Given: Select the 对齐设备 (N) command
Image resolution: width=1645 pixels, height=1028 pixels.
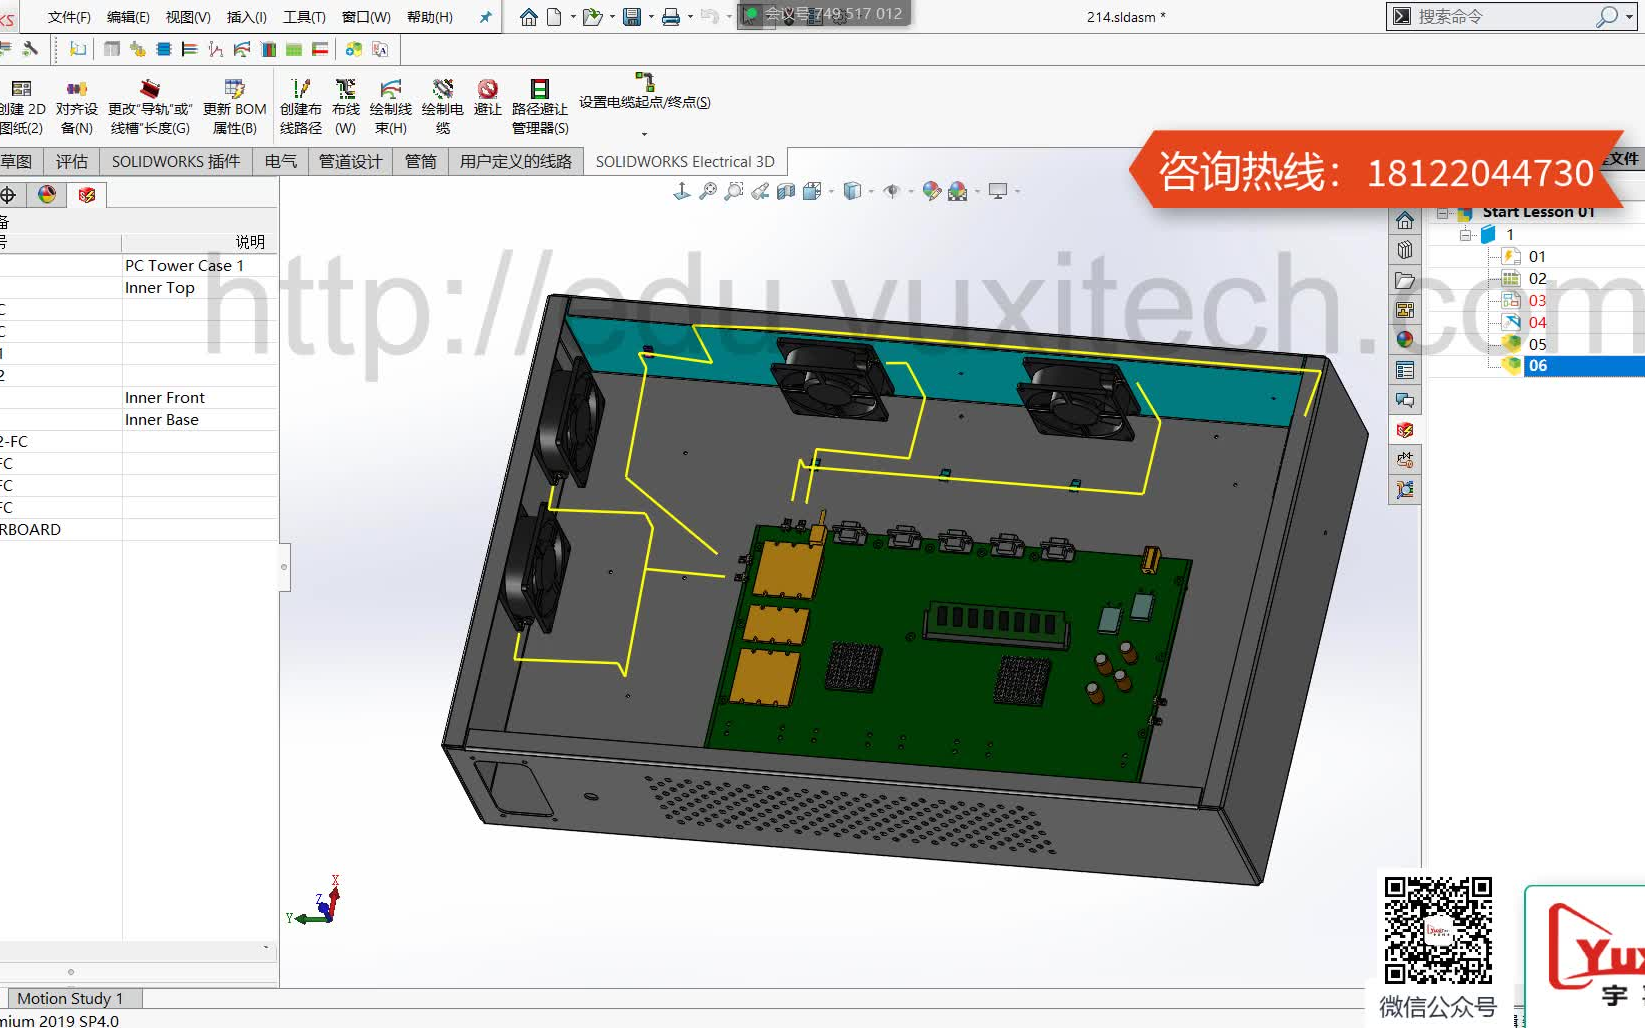Looking at the screenshot, I should pyautogui.click(x=76, y=107).
